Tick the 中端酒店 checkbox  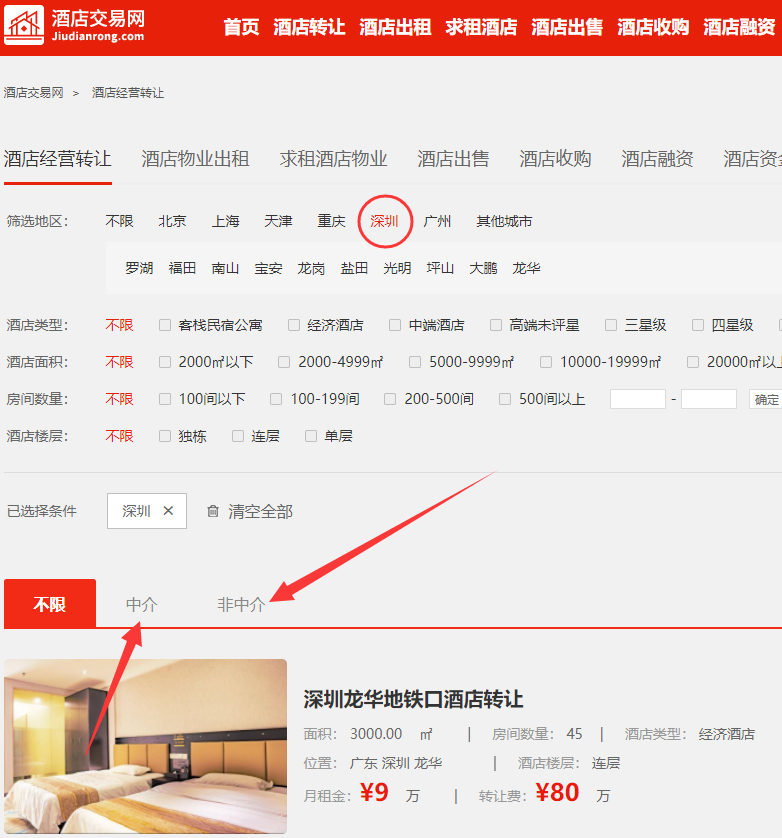tap(395, 325)
